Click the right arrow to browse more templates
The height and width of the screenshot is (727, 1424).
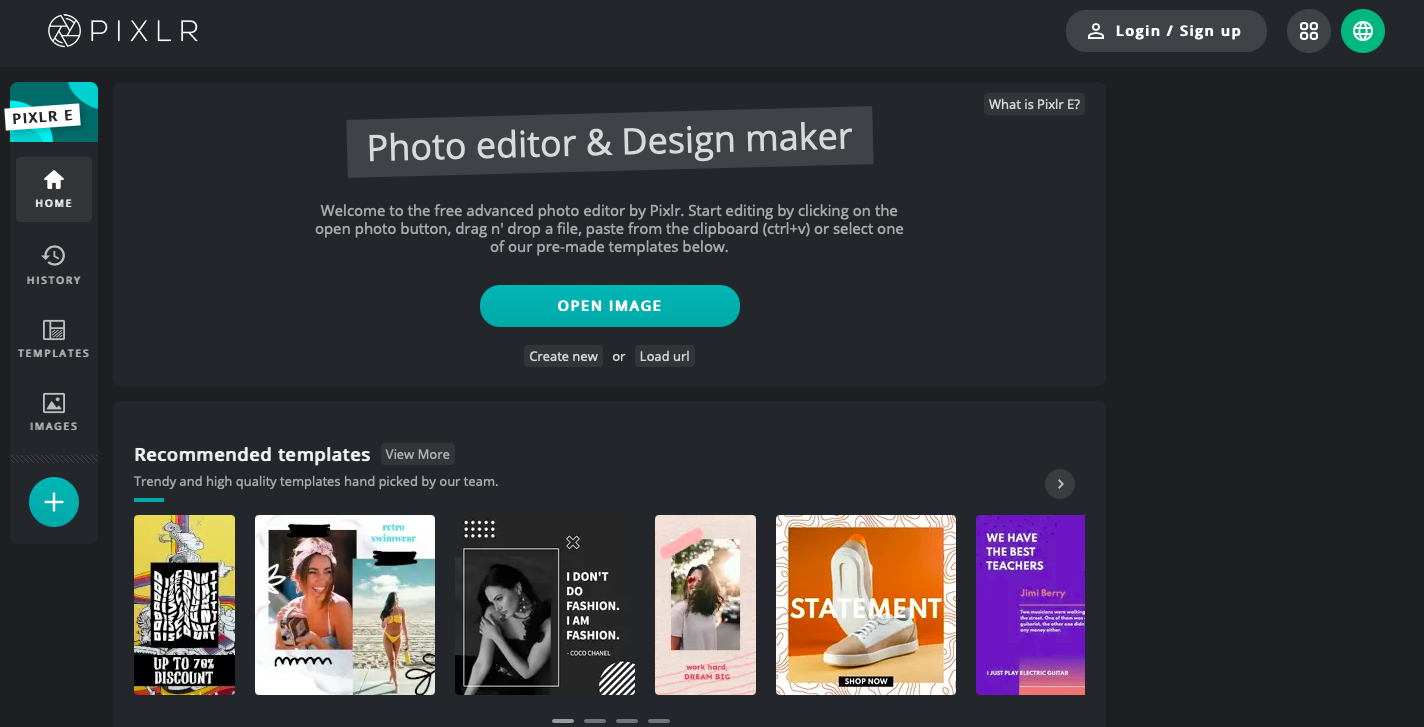(x=1059, y=484)
